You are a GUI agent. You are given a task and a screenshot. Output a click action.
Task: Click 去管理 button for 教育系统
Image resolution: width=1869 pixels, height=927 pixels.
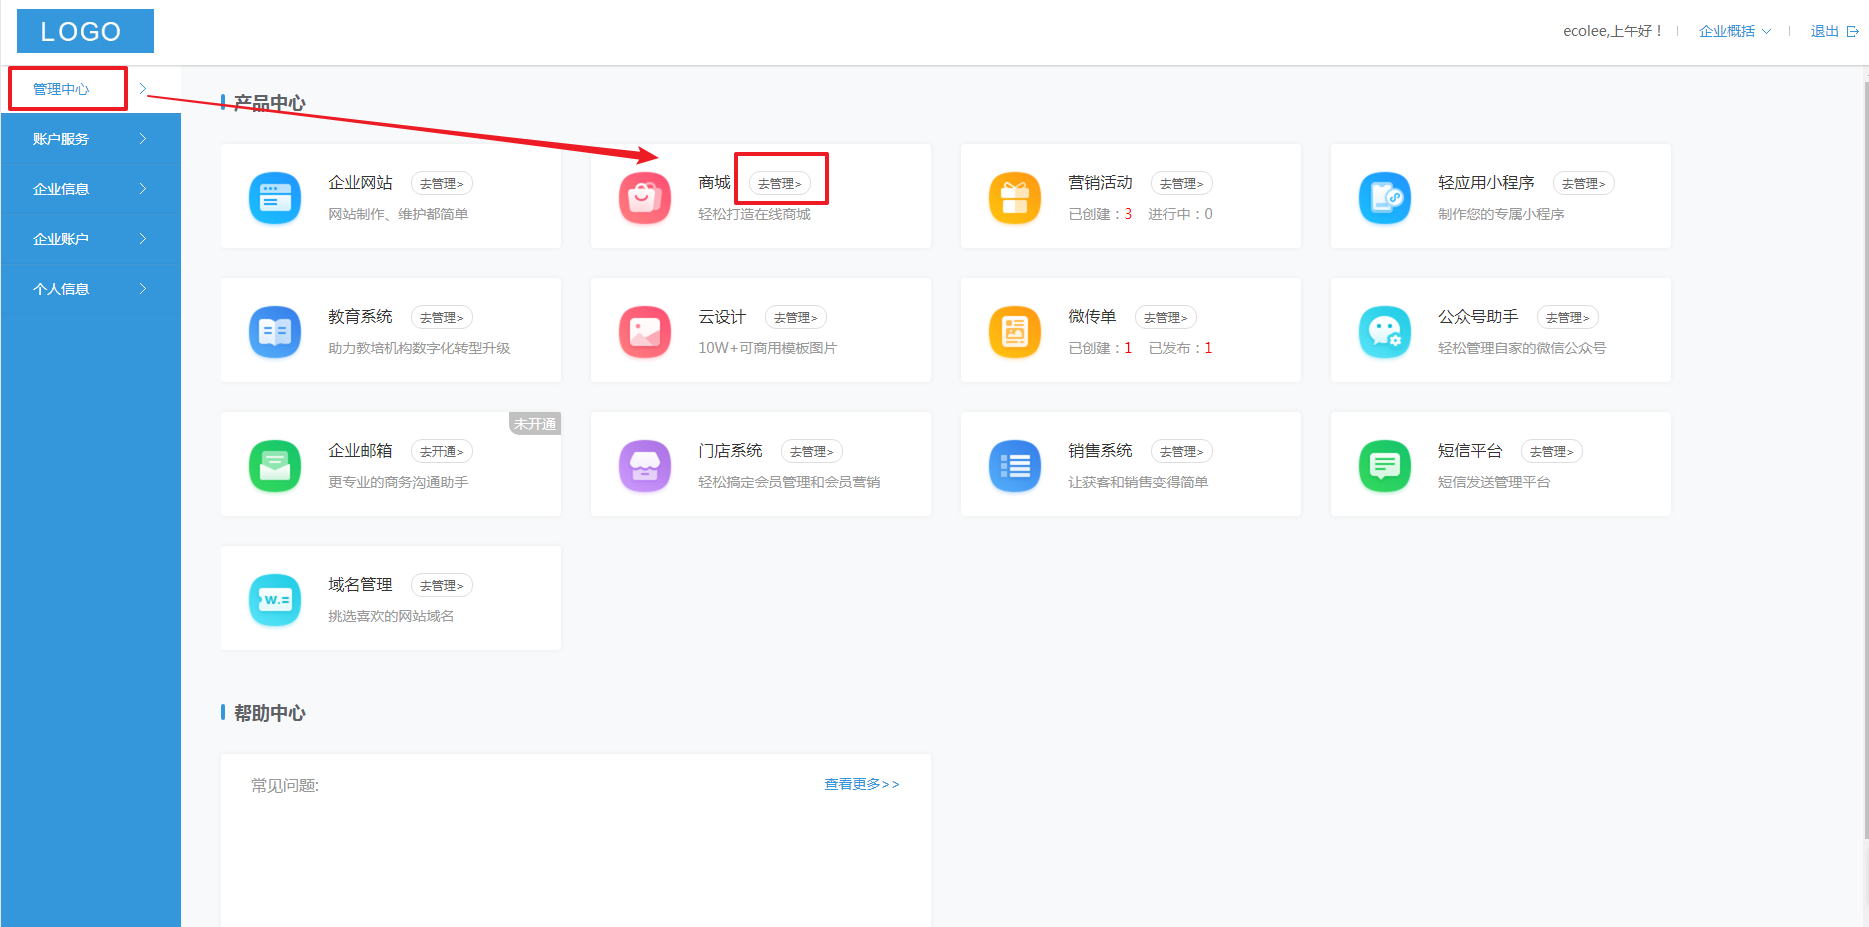pos(442,318)
